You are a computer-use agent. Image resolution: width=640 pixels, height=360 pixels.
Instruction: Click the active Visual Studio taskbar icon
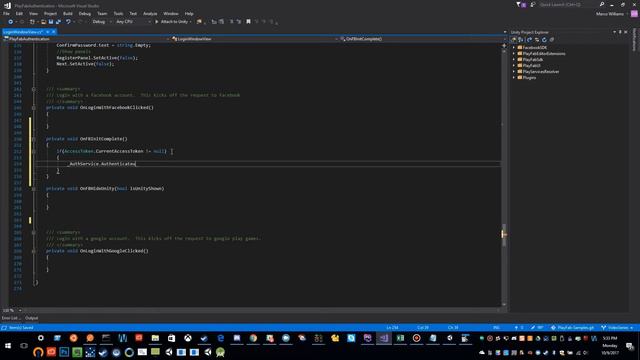(x=384, y=338)
